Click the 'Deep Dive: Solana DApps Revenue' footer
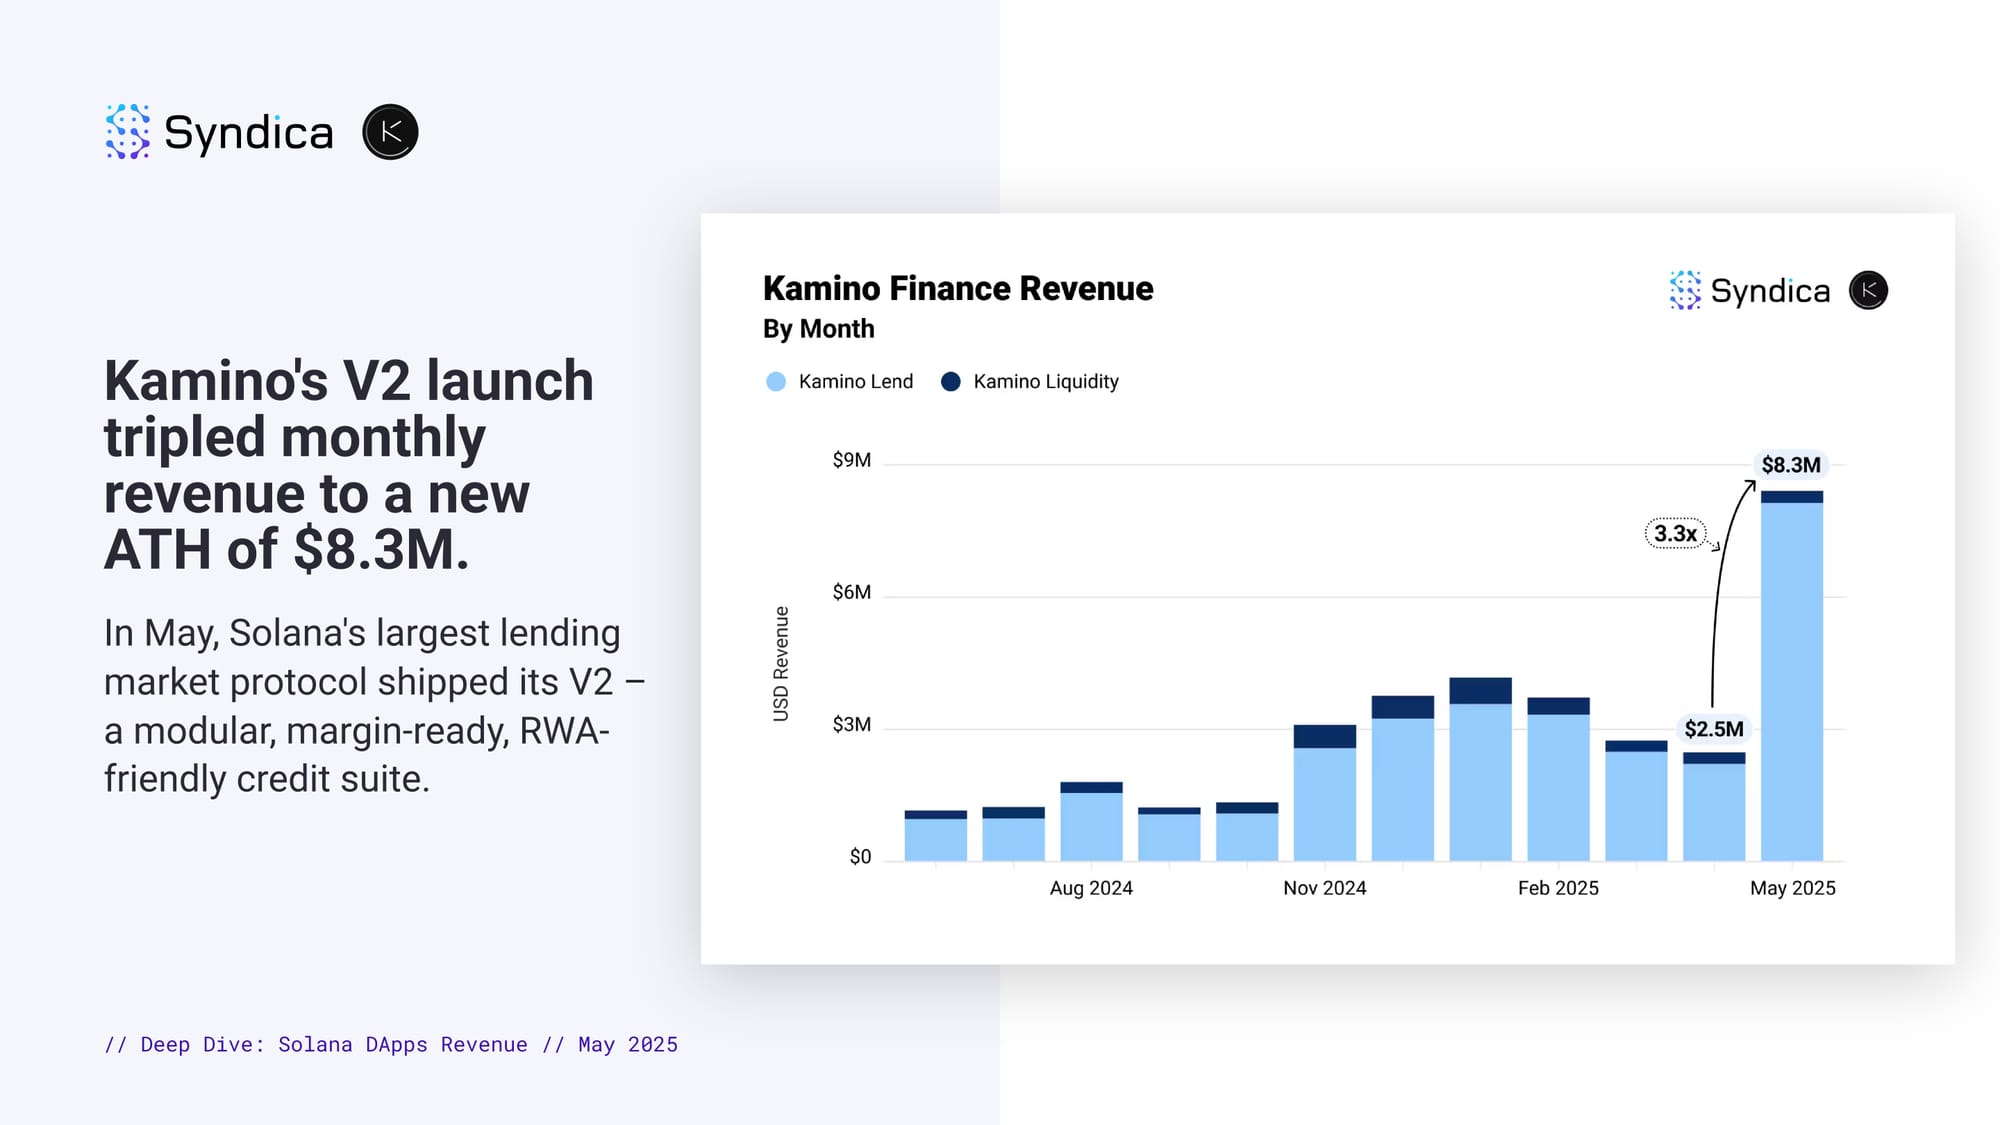The height and width of the screenshot is (1125, 2000). 391,1045
